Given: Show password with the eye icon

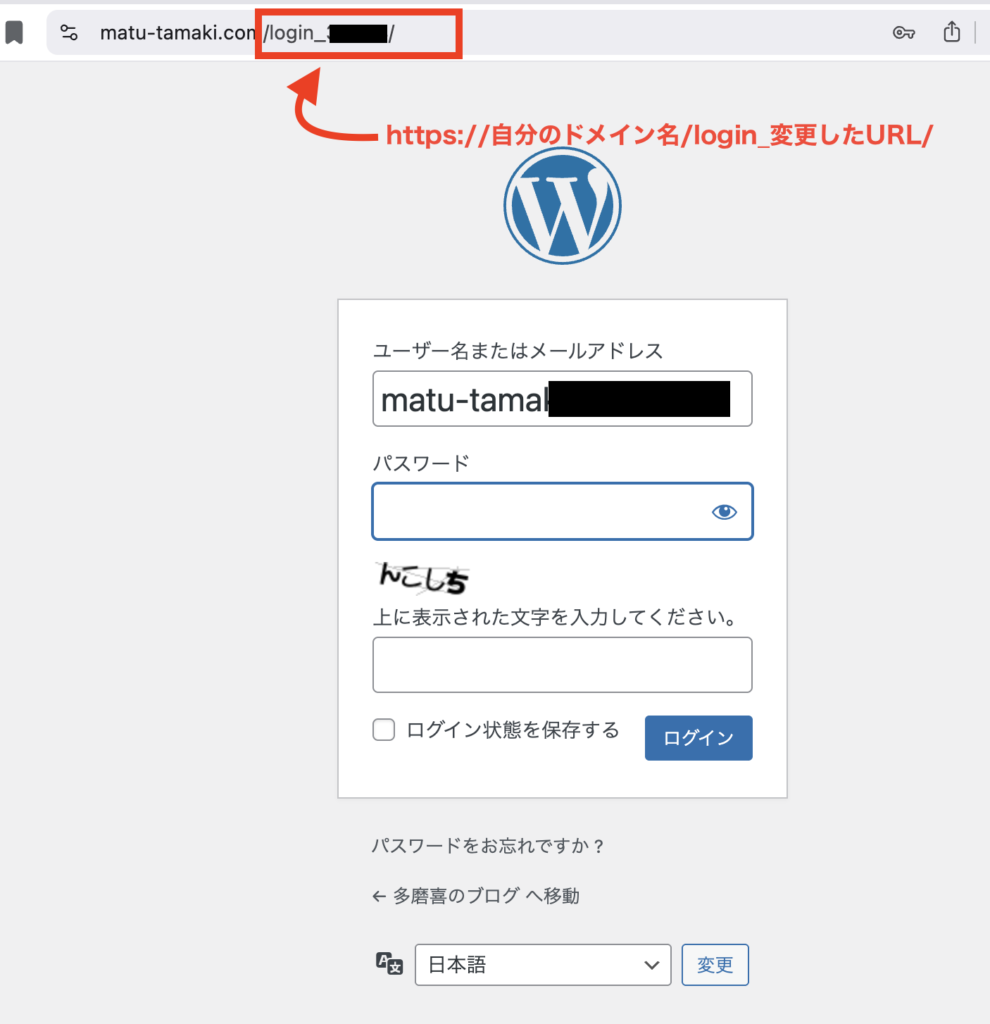Looking at the screenshot, I should (x=724, y=512).
